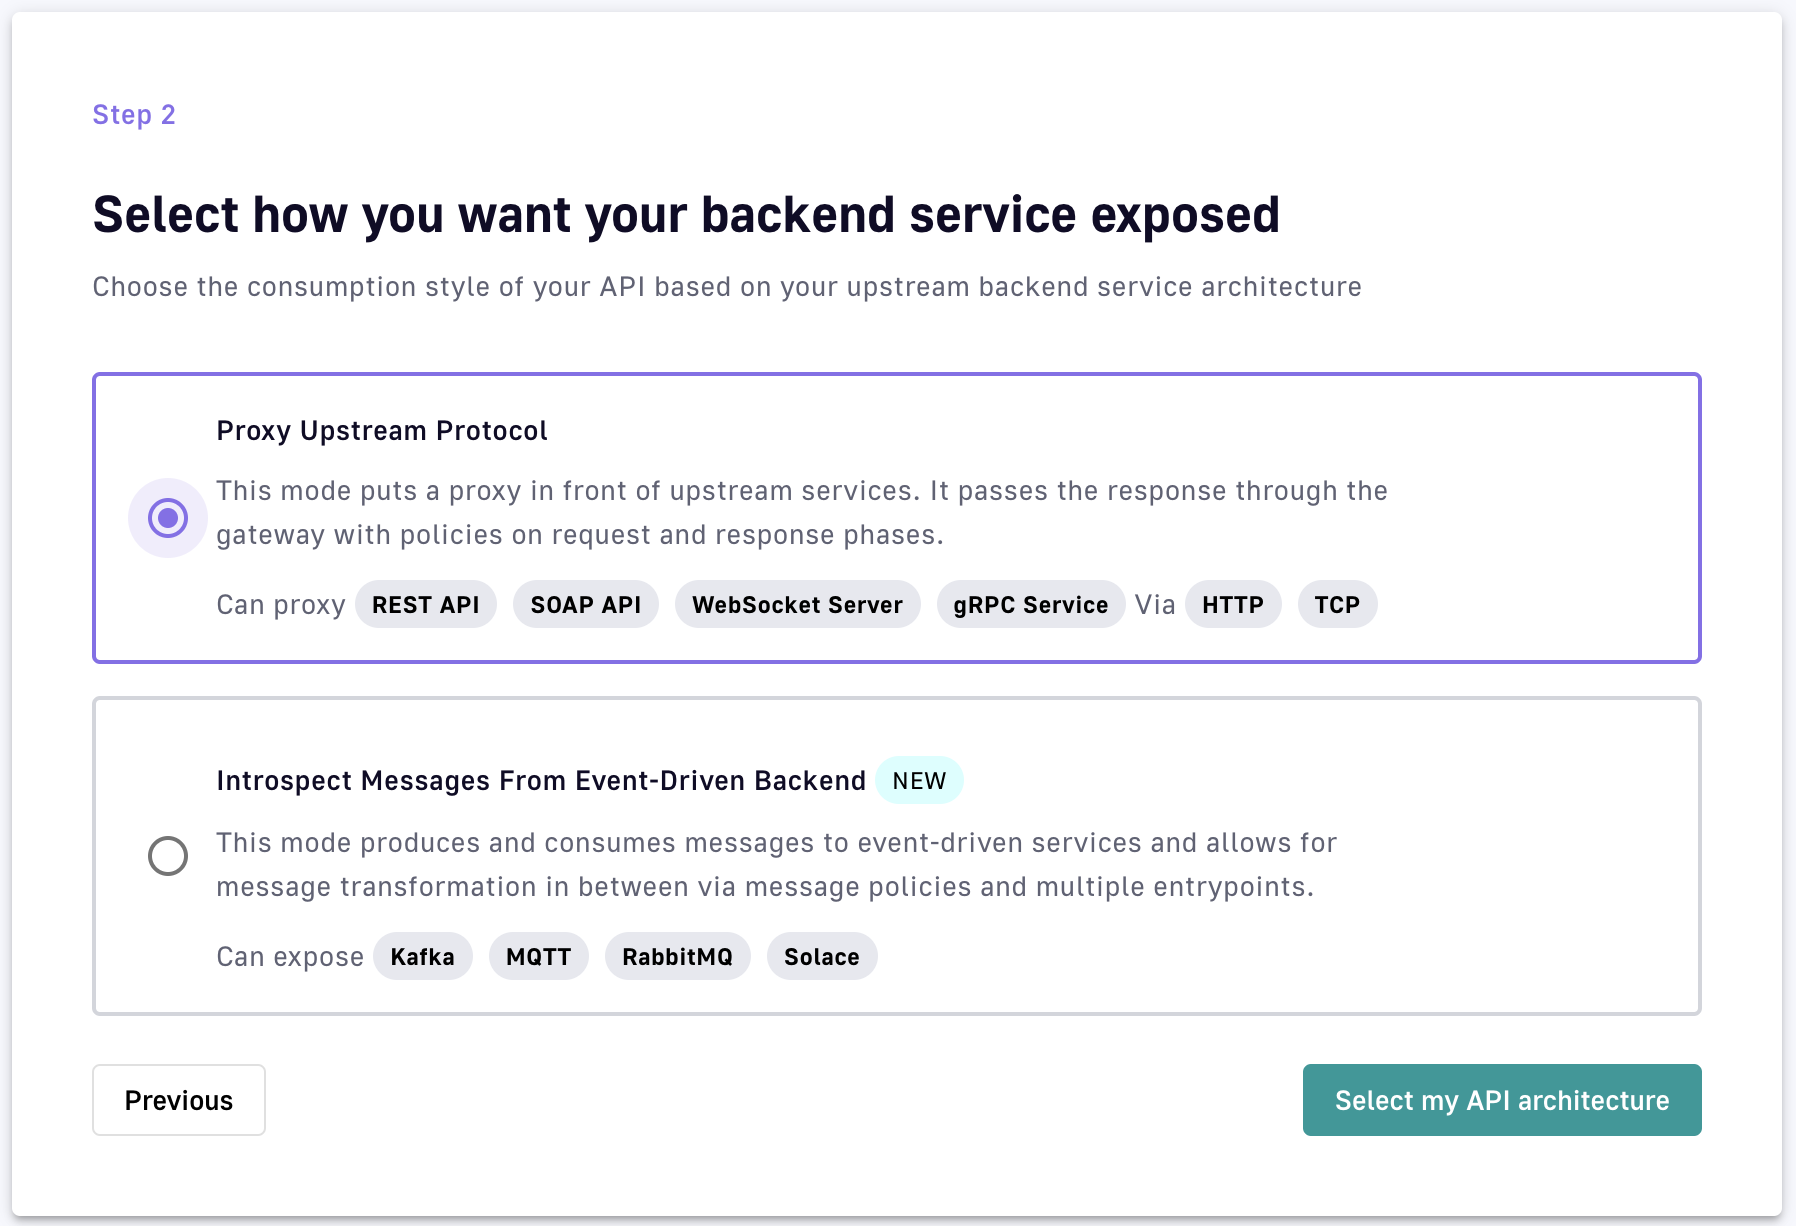
Task: Click Select my API architecture button
Action: (x=1501, y=1100)
